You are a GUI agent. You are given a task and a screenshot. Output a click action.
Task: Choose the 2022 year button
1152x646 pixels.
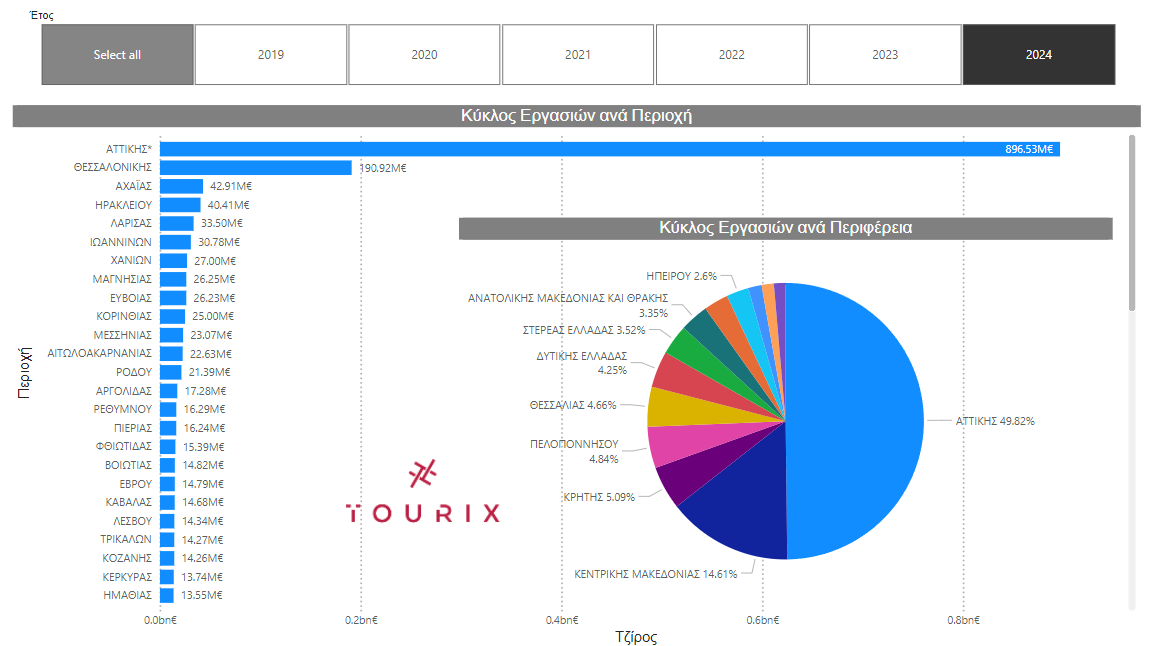pyautogui.click(x=731, y=55)
